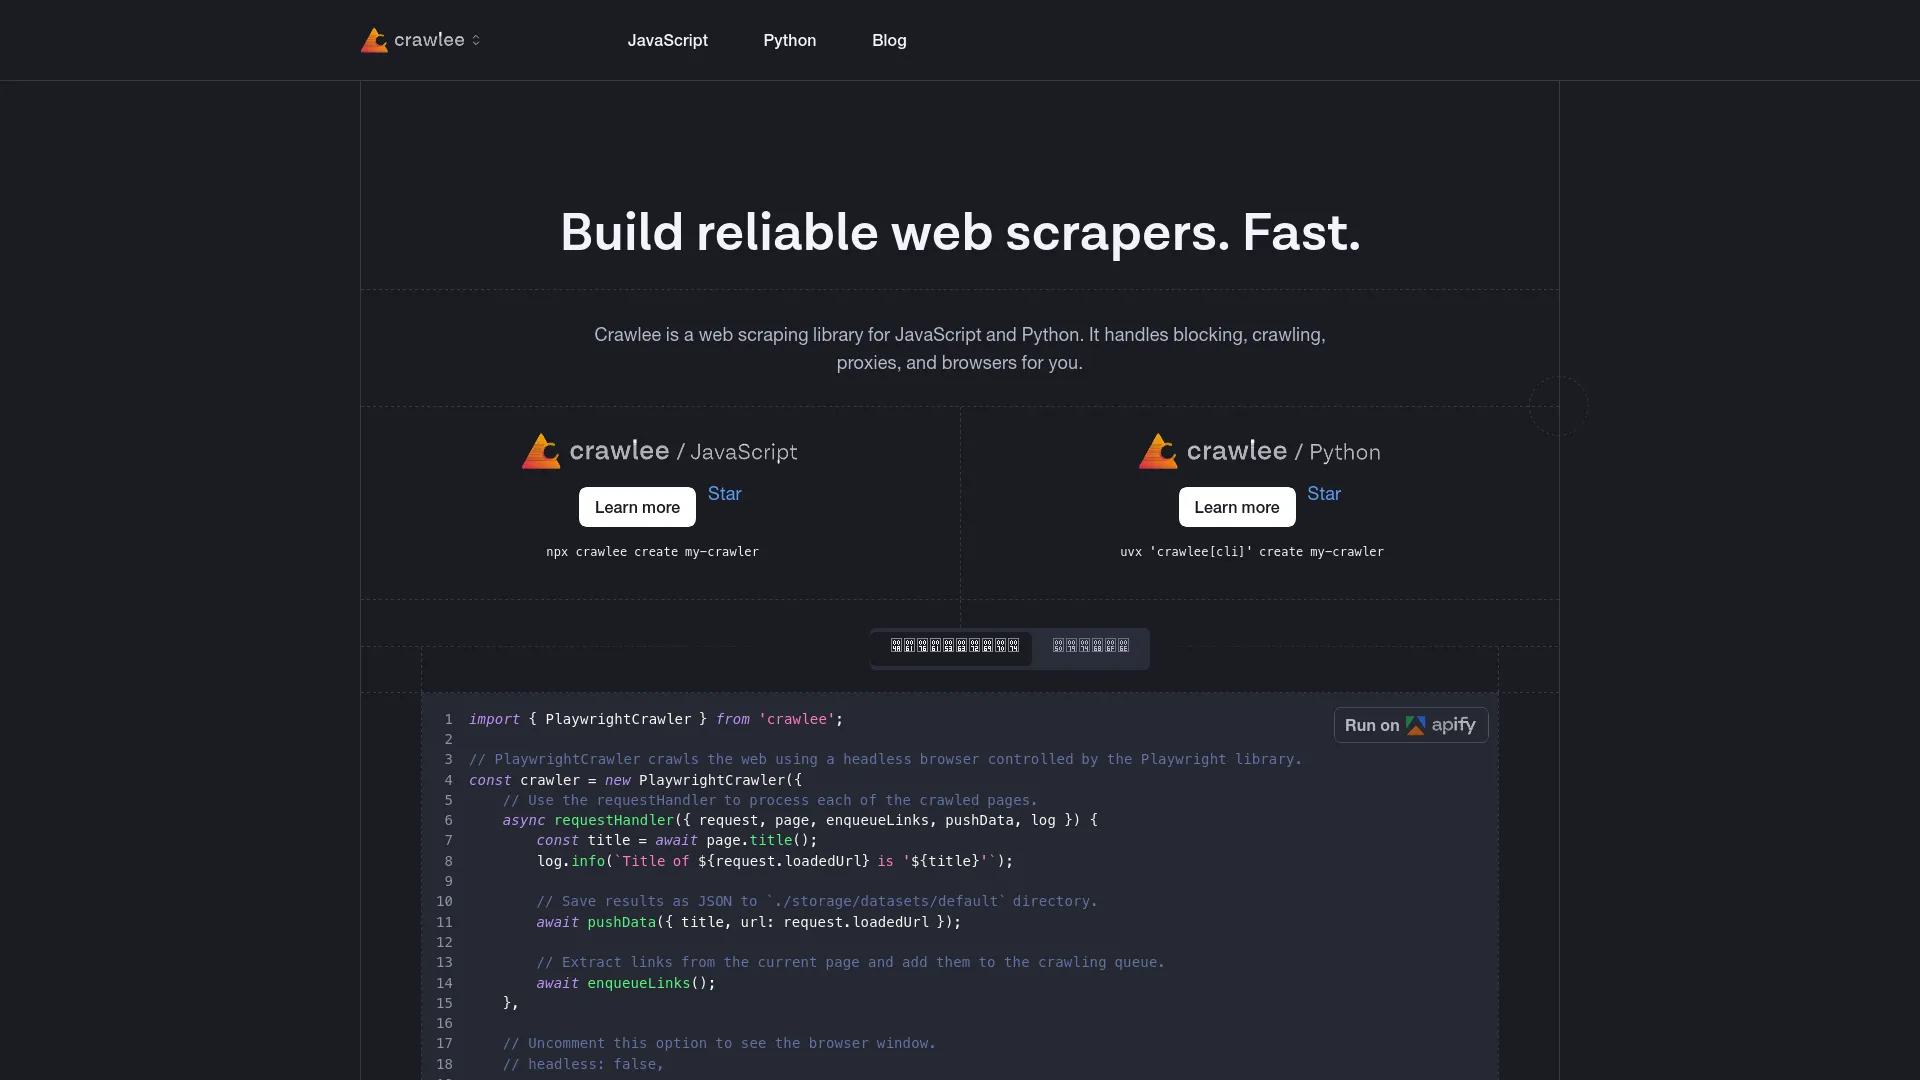Click the 'Save results as JSON' comment line
The width and height of the screenshot is (1920, 1080).
click(x=817, y=901)
